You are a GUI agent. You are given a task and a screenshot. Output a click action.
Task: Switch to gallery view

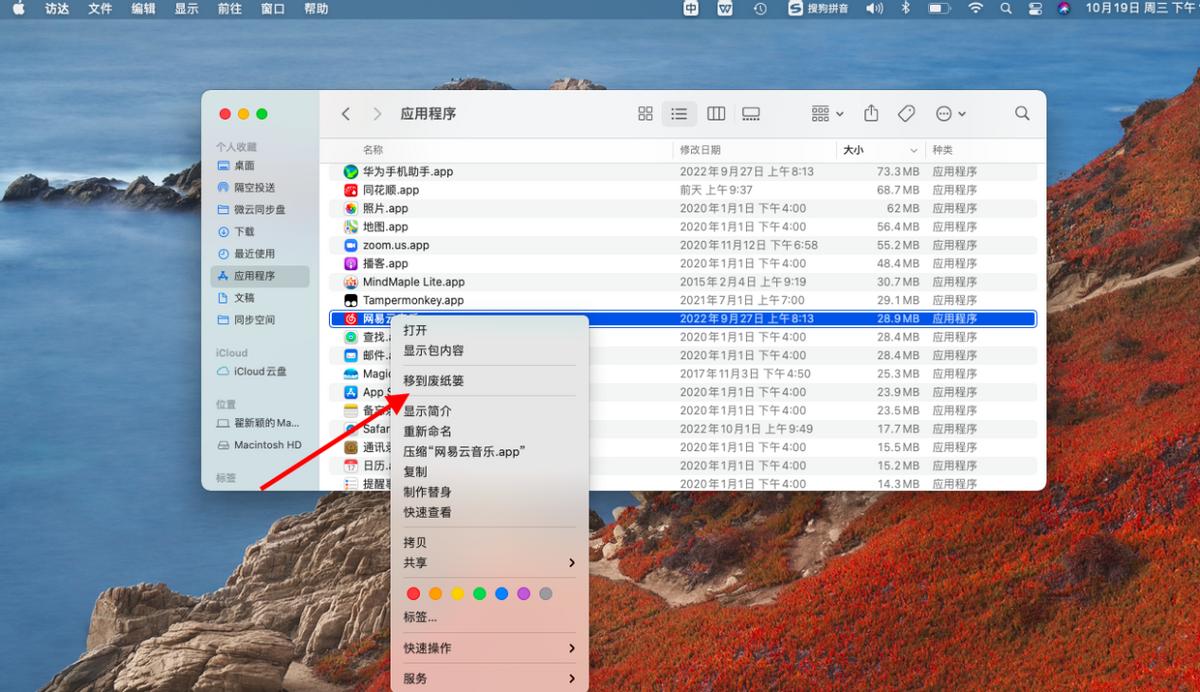[x=750, y=113]
